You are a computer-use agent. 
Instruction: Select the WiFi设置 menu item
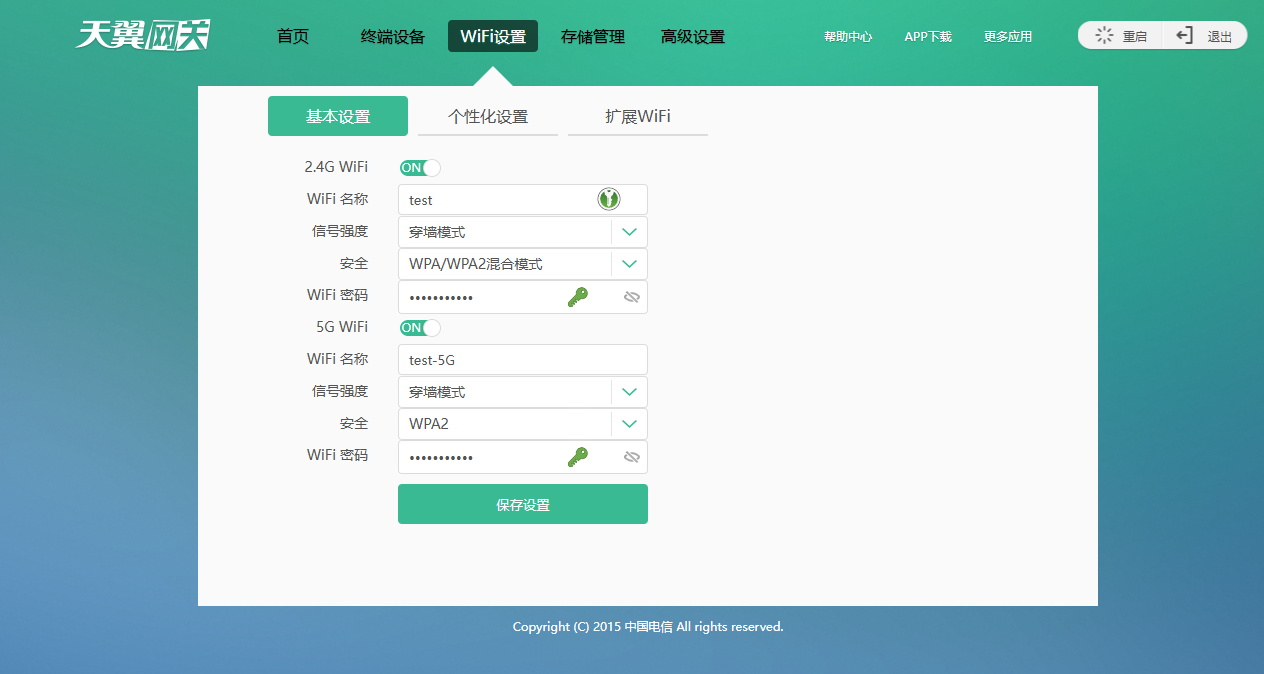(493, 36)
